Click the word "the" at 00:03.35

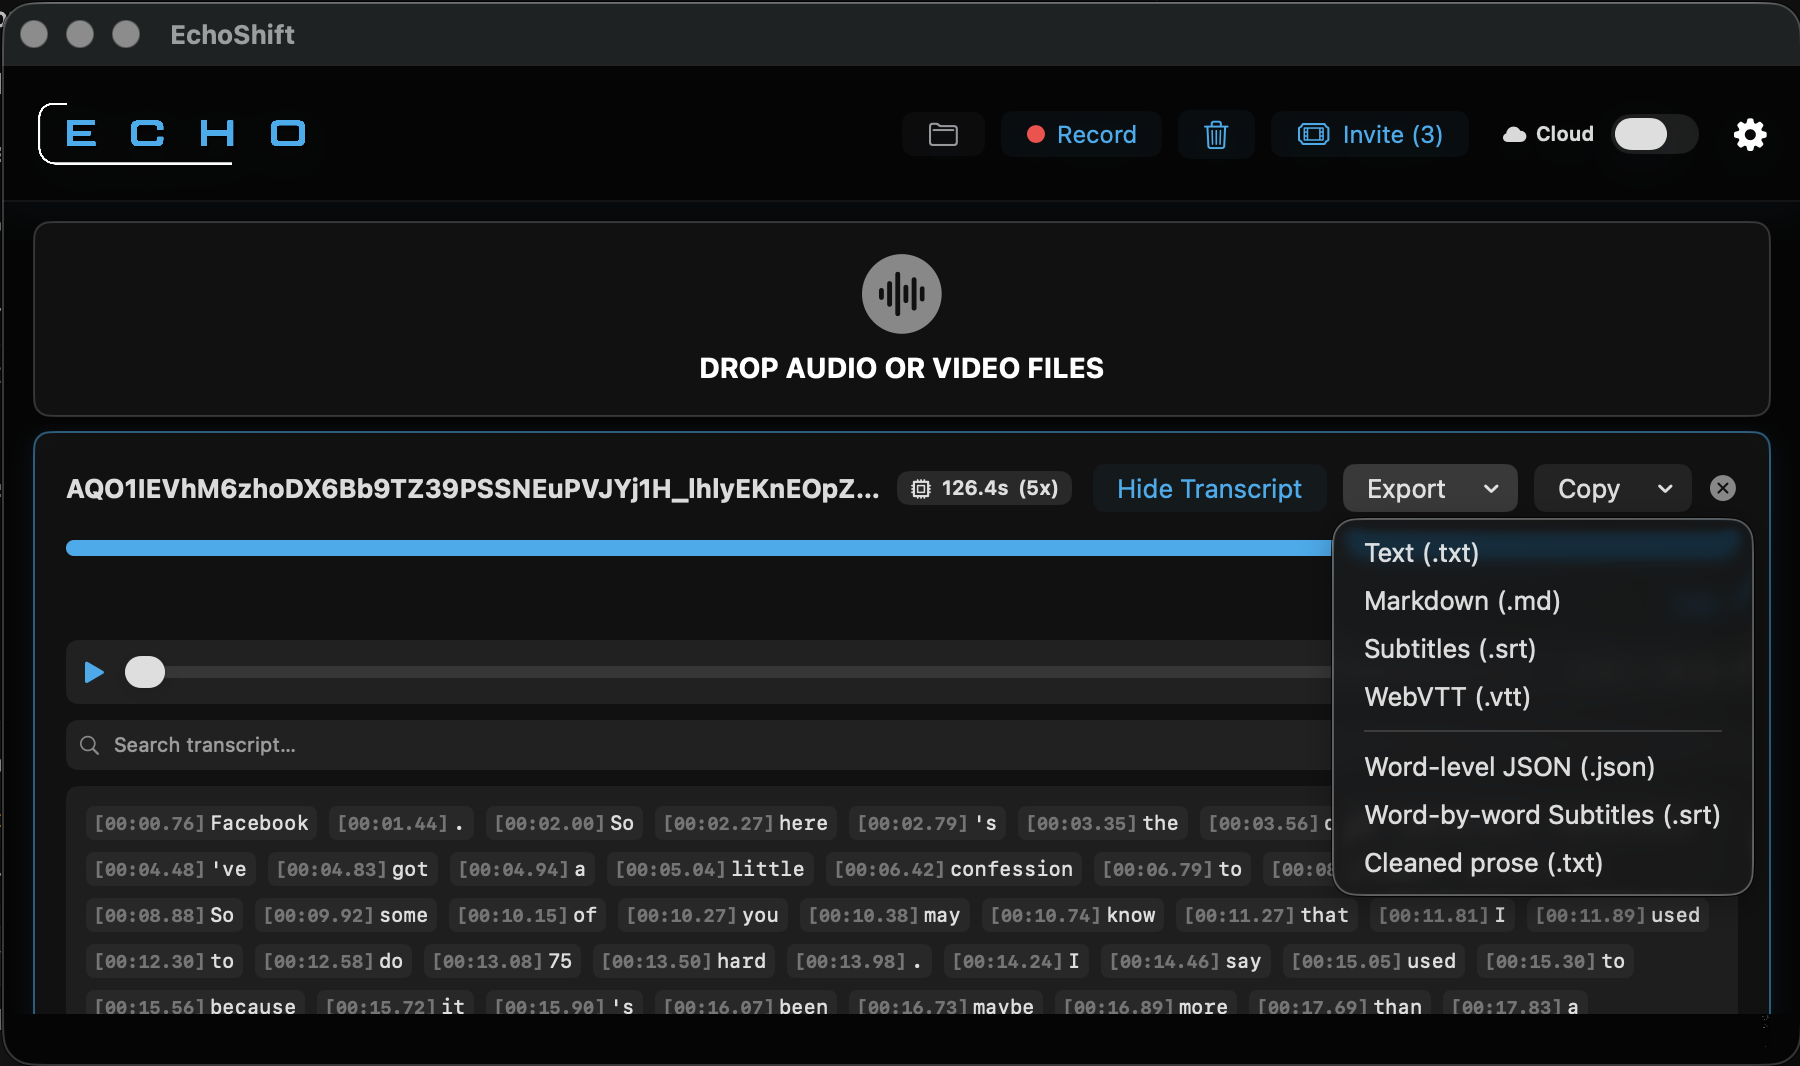click(1103, 823)
